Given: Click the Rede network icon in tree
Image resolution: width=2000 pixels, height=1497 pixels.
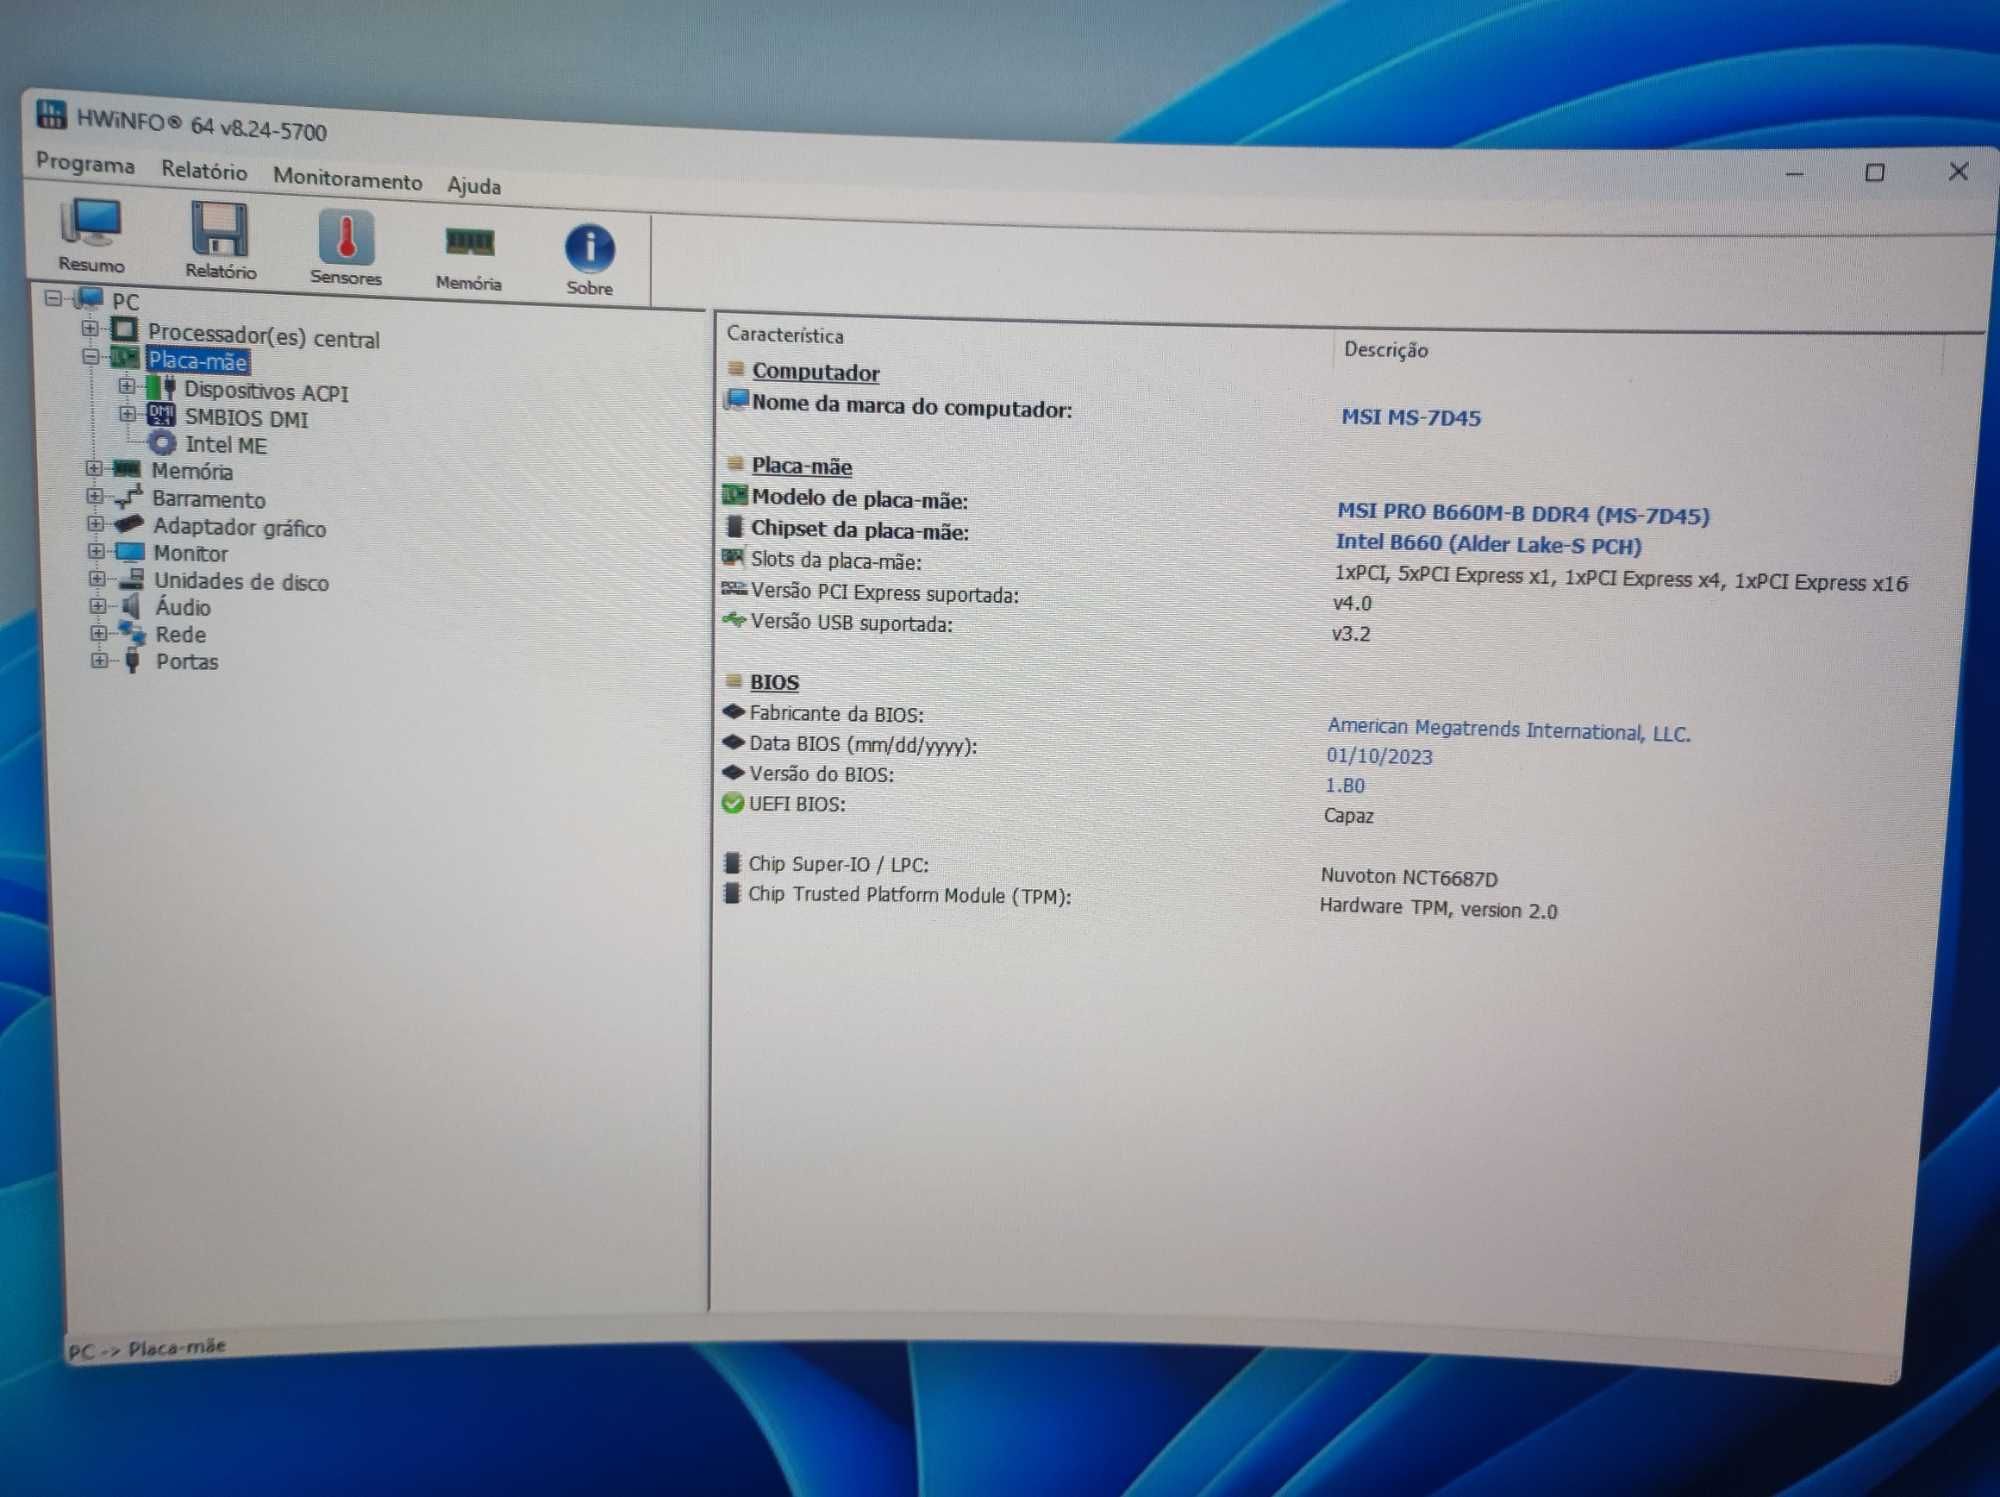Looking at the screenshot, I should click(x=132, y=632).
